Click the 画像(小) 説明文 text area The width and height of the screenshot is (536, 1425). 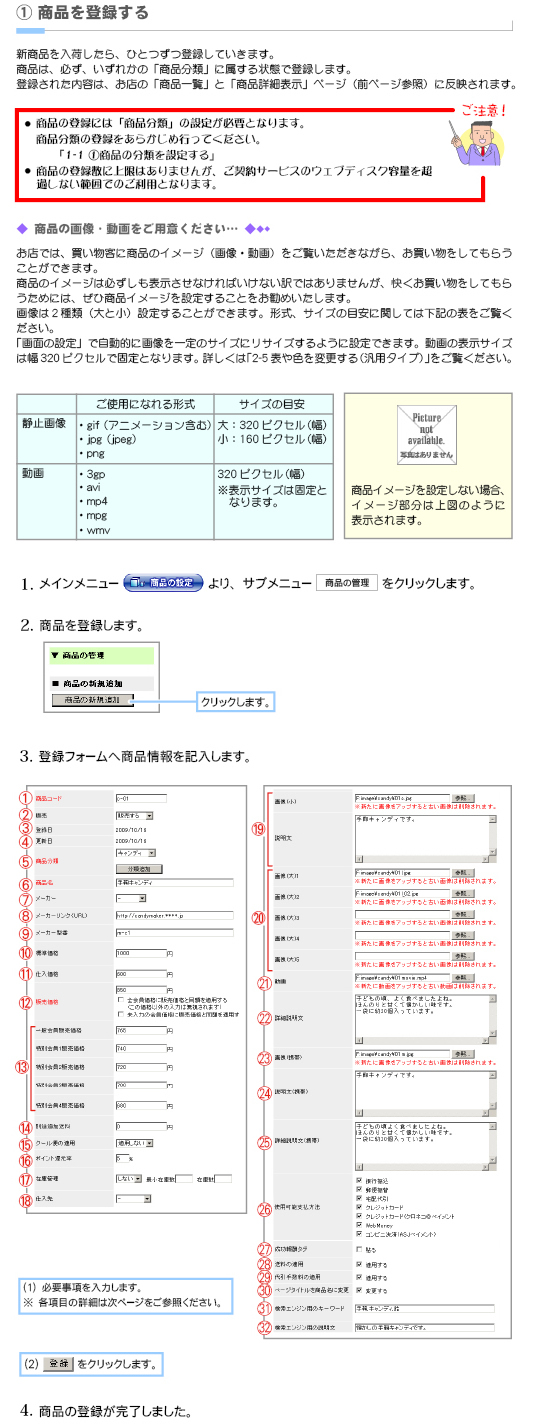[x=426, y=839]
